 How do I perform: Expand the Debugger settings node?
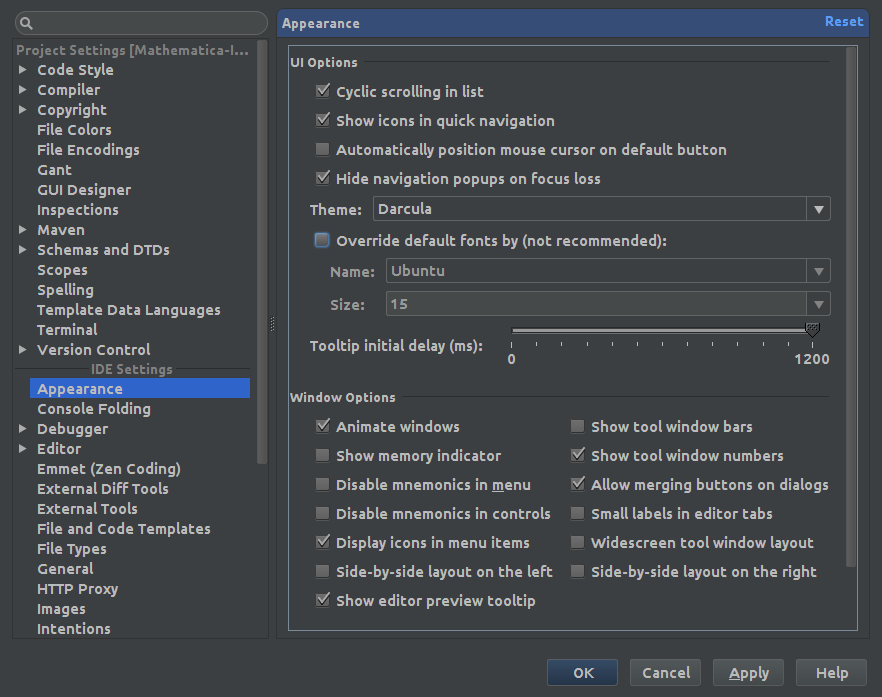click(x=22, y=429)
